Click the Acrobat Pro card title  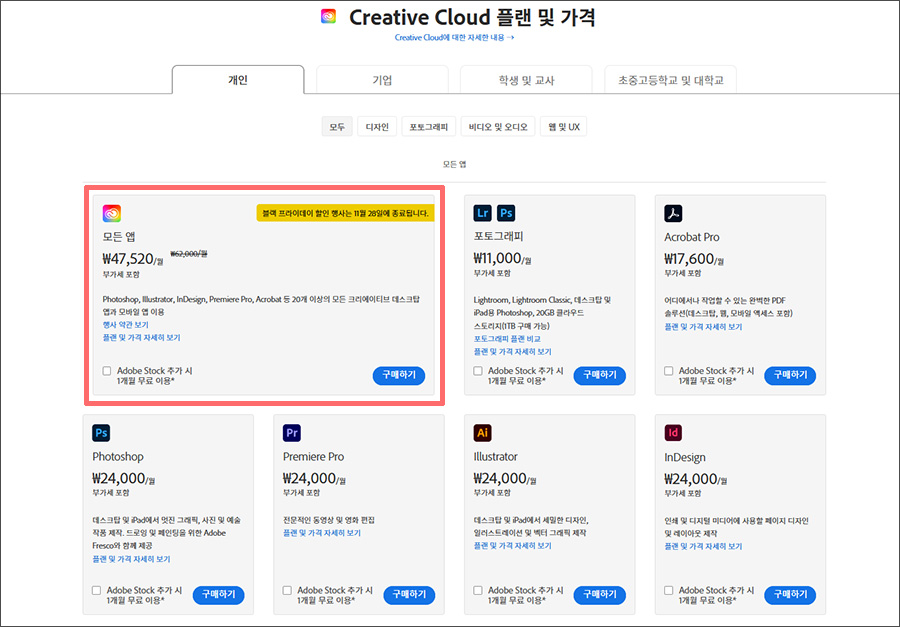(x=692, y=237)
